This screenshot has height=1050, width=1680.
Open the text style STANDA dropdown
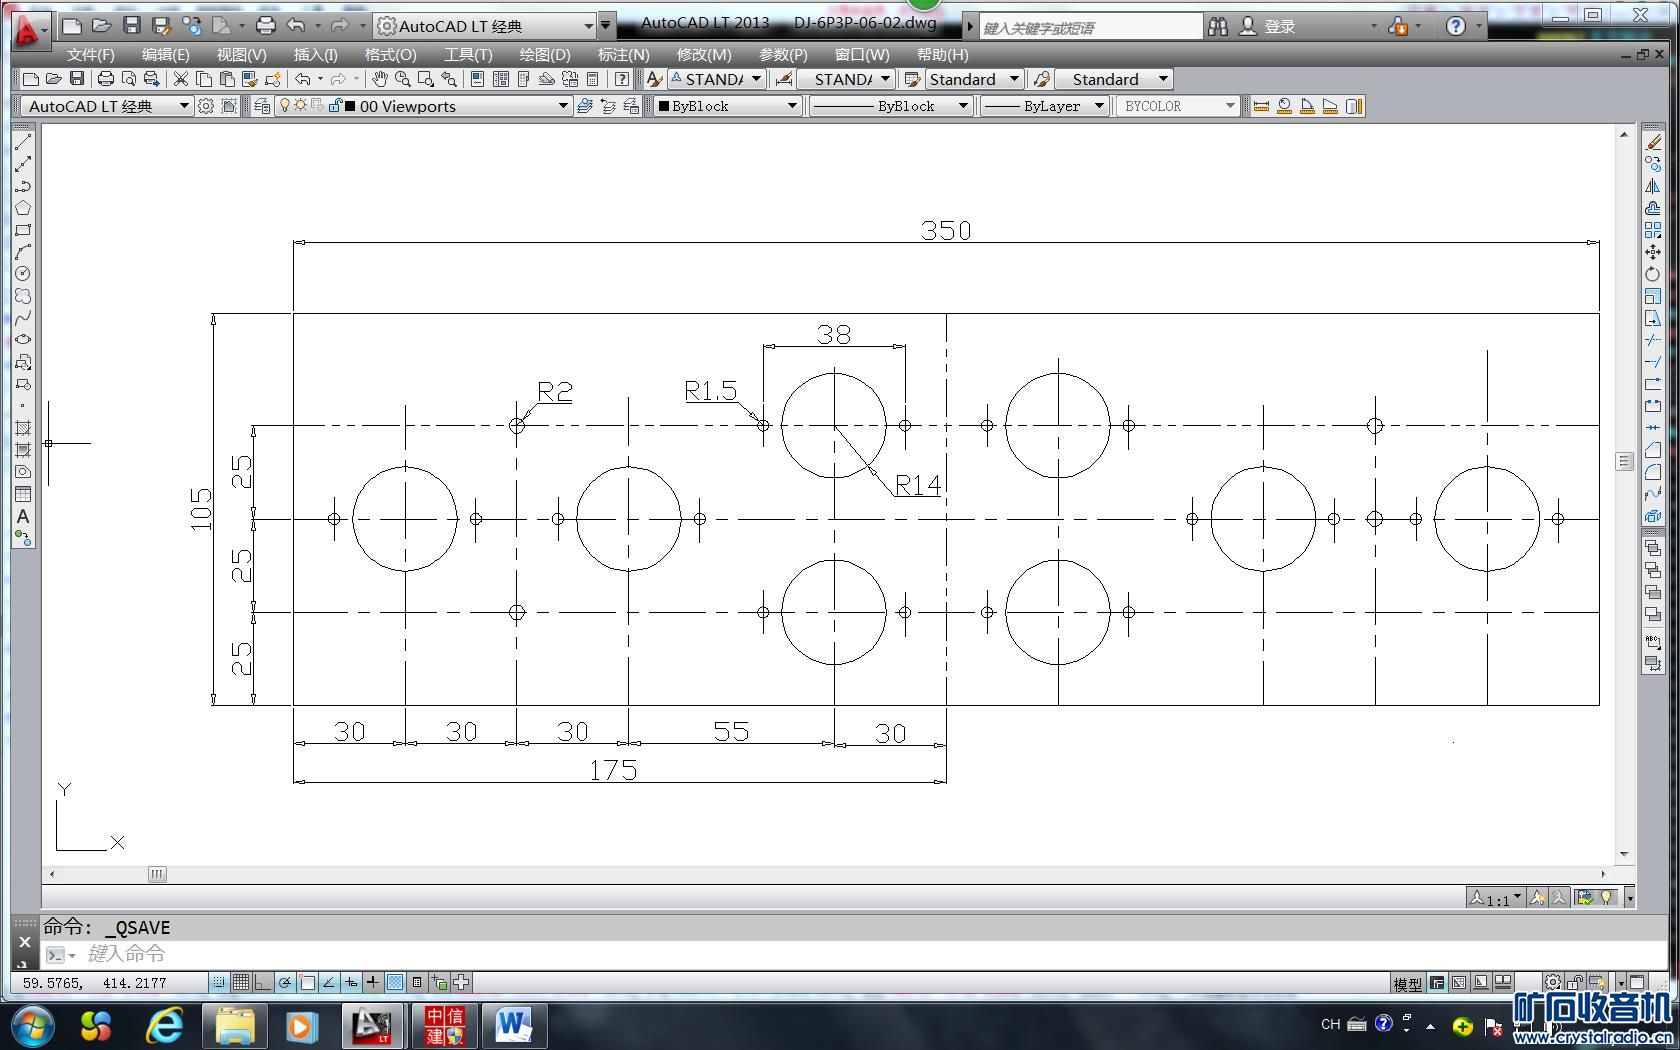click(x=717, y=79)
